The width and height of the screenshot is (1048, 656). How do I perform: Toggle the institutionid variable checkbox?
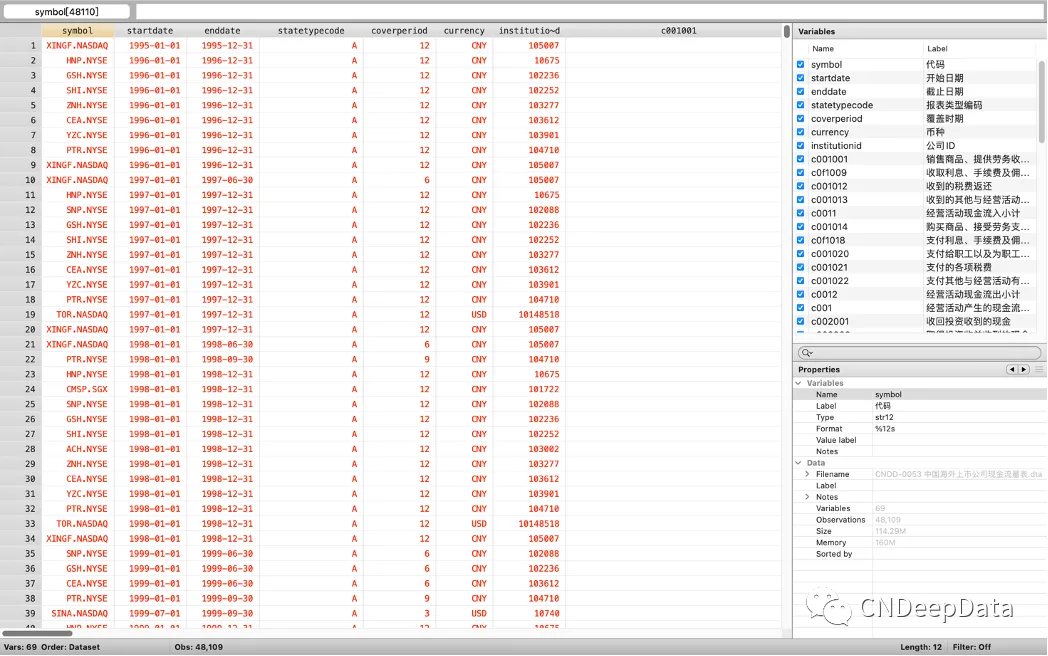[x=800, y=146]
